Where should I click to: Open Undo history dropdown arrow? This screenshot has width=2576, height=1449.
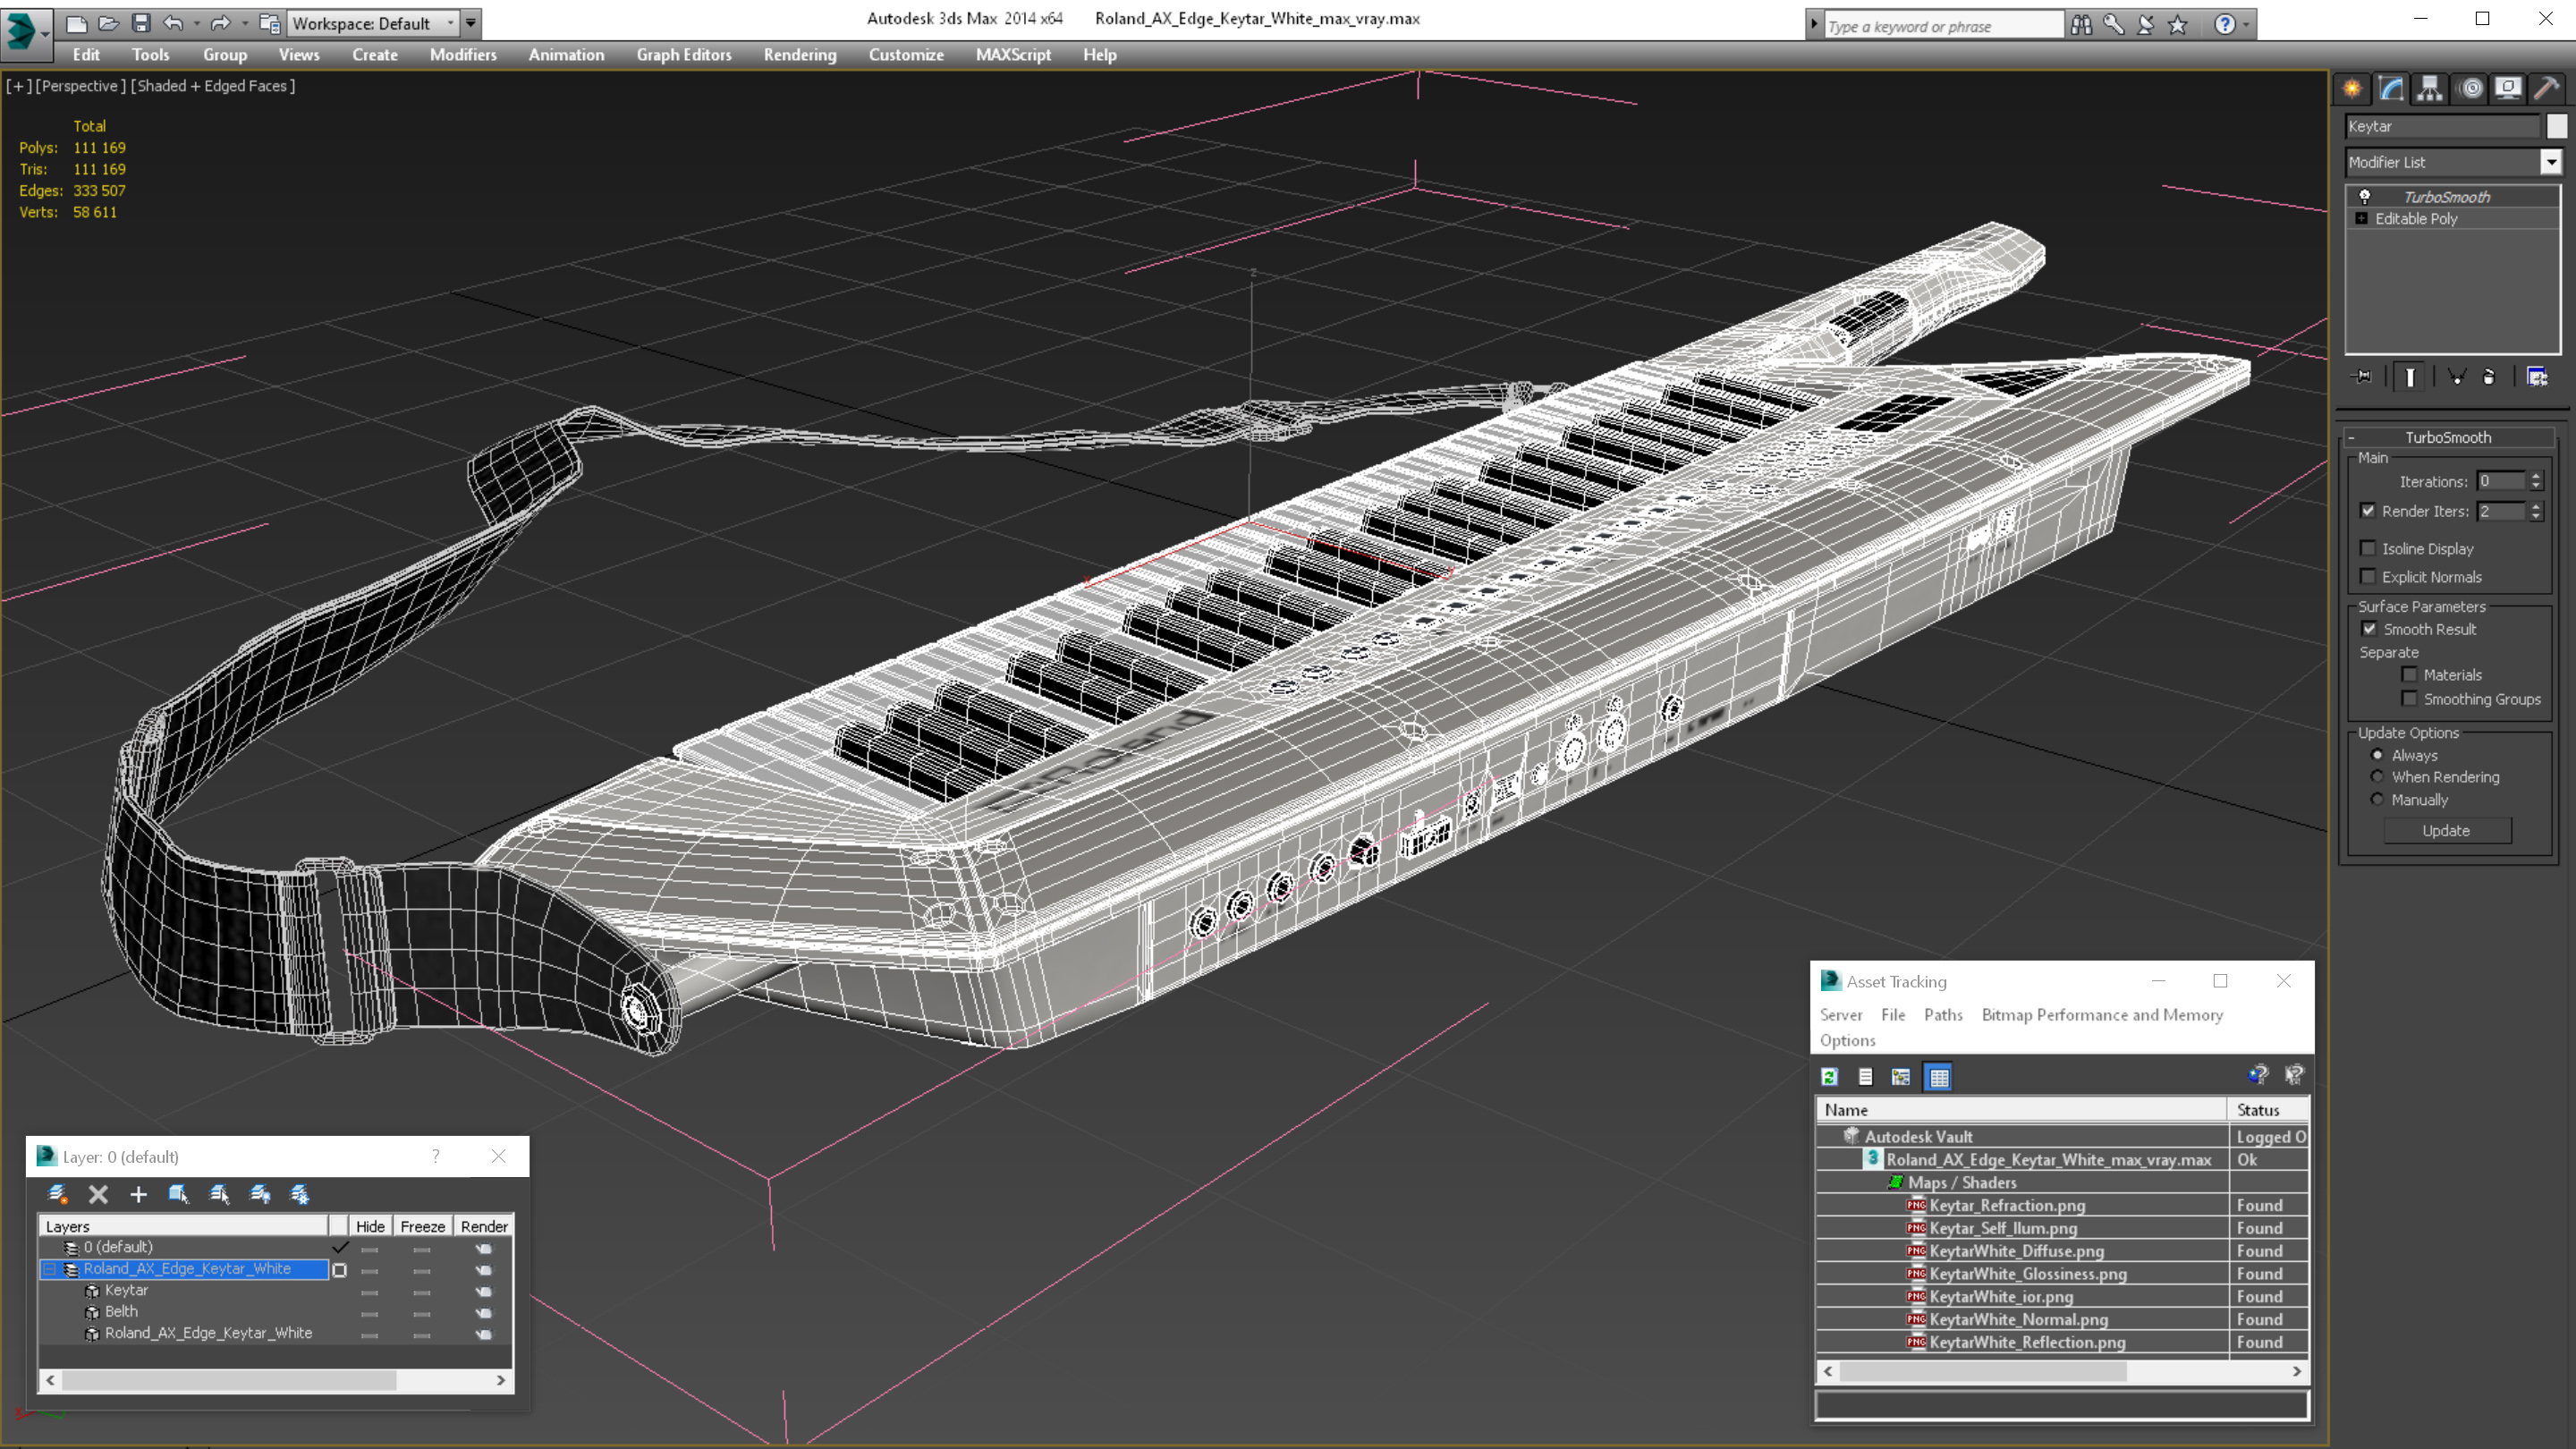coord(196,23)
